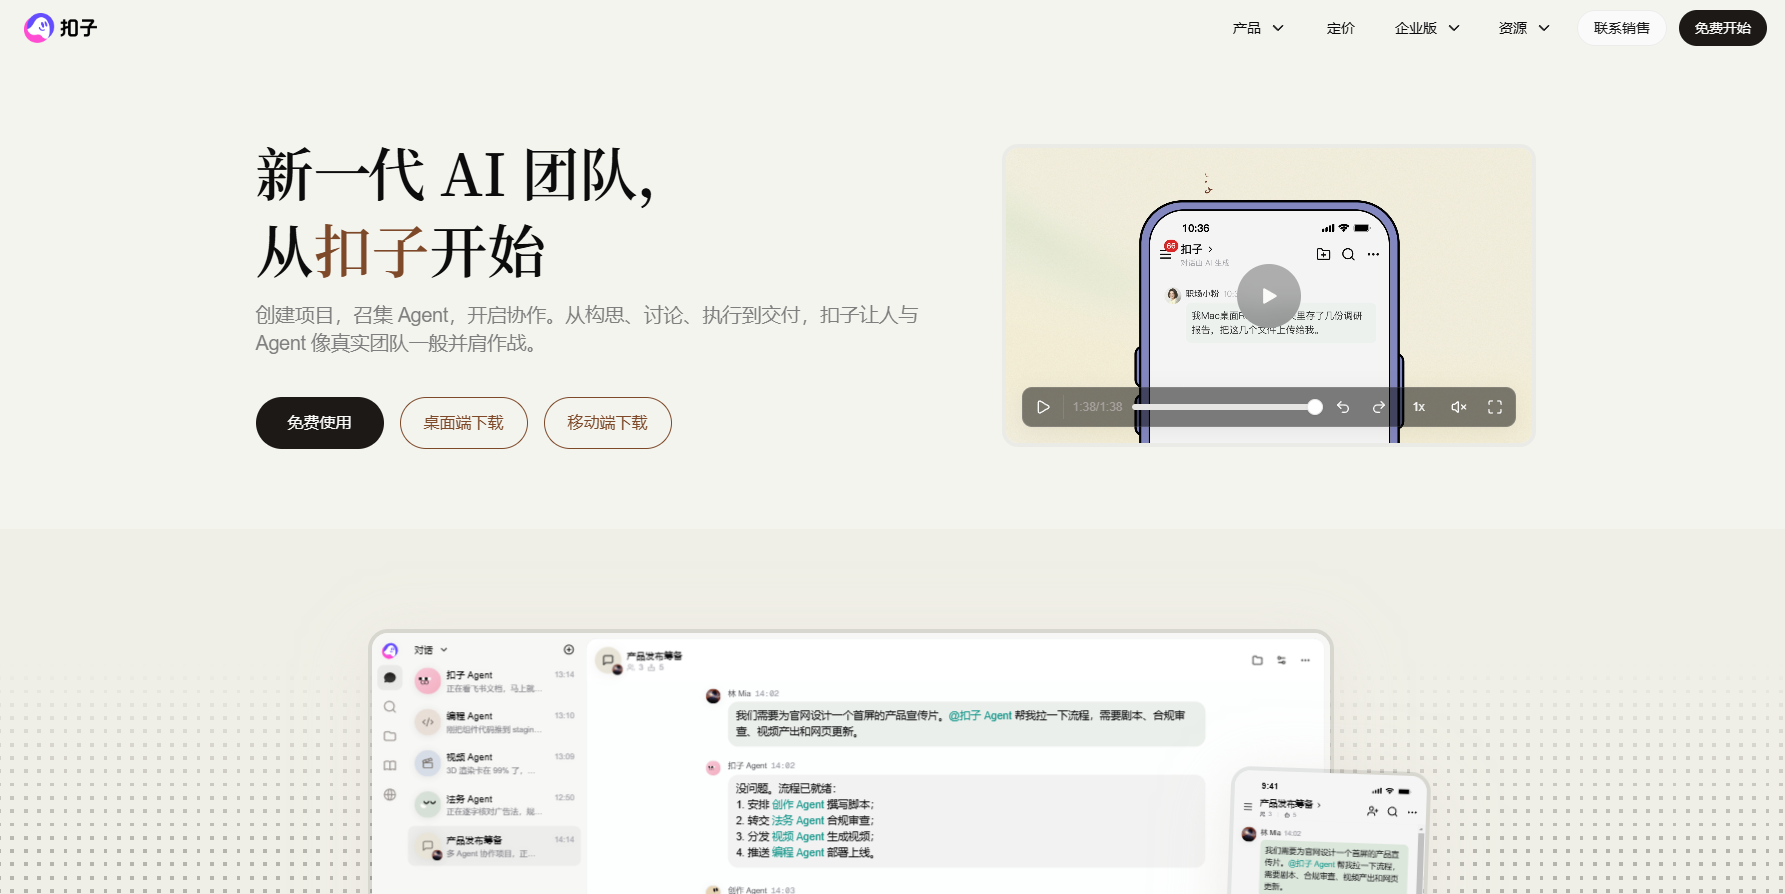The width and height of the screenshot is (1785, 894).
Task: Expand the 企业版 navigation dropdown
Action: click(x=1428, y=28)
